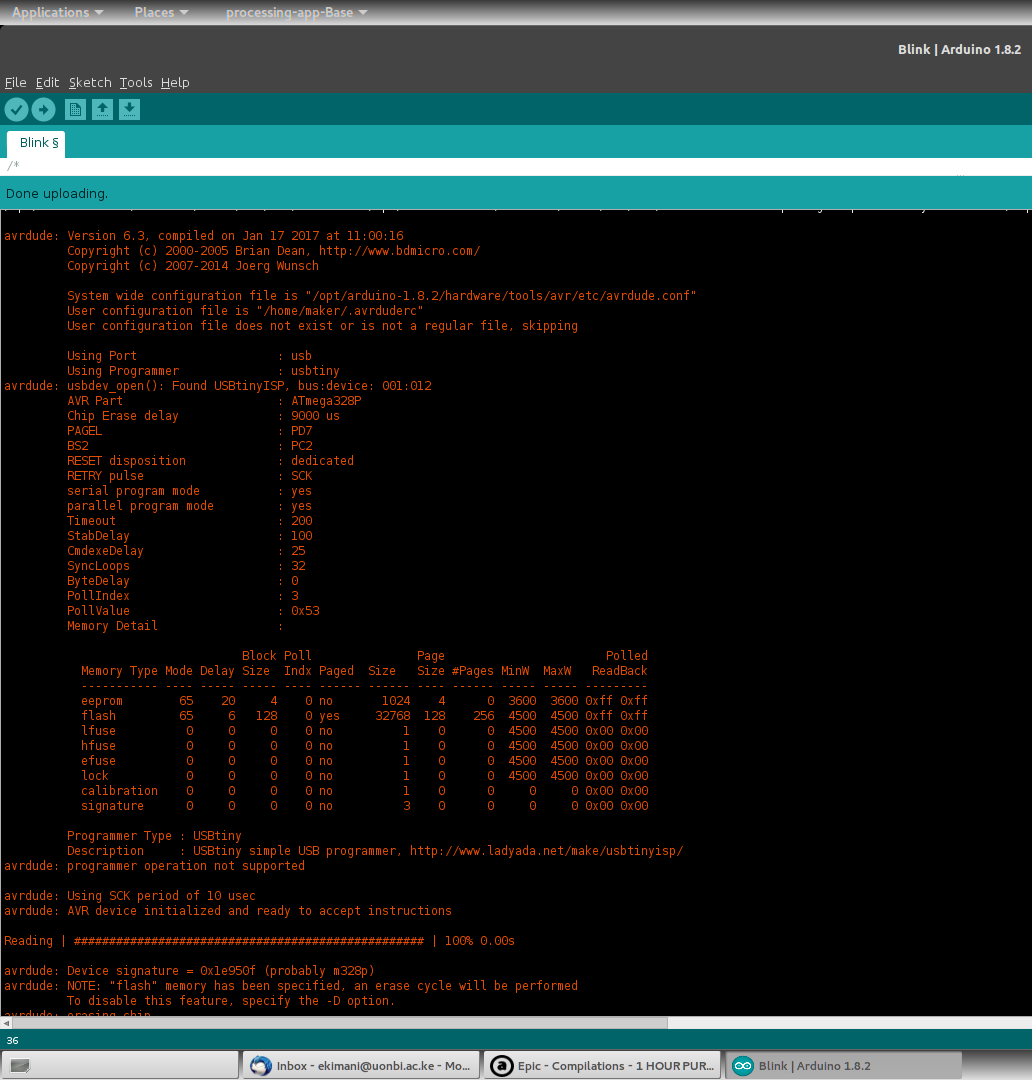Click the 'Done uploading.' status message
1032x1080 pixels.
coord(56,194)
